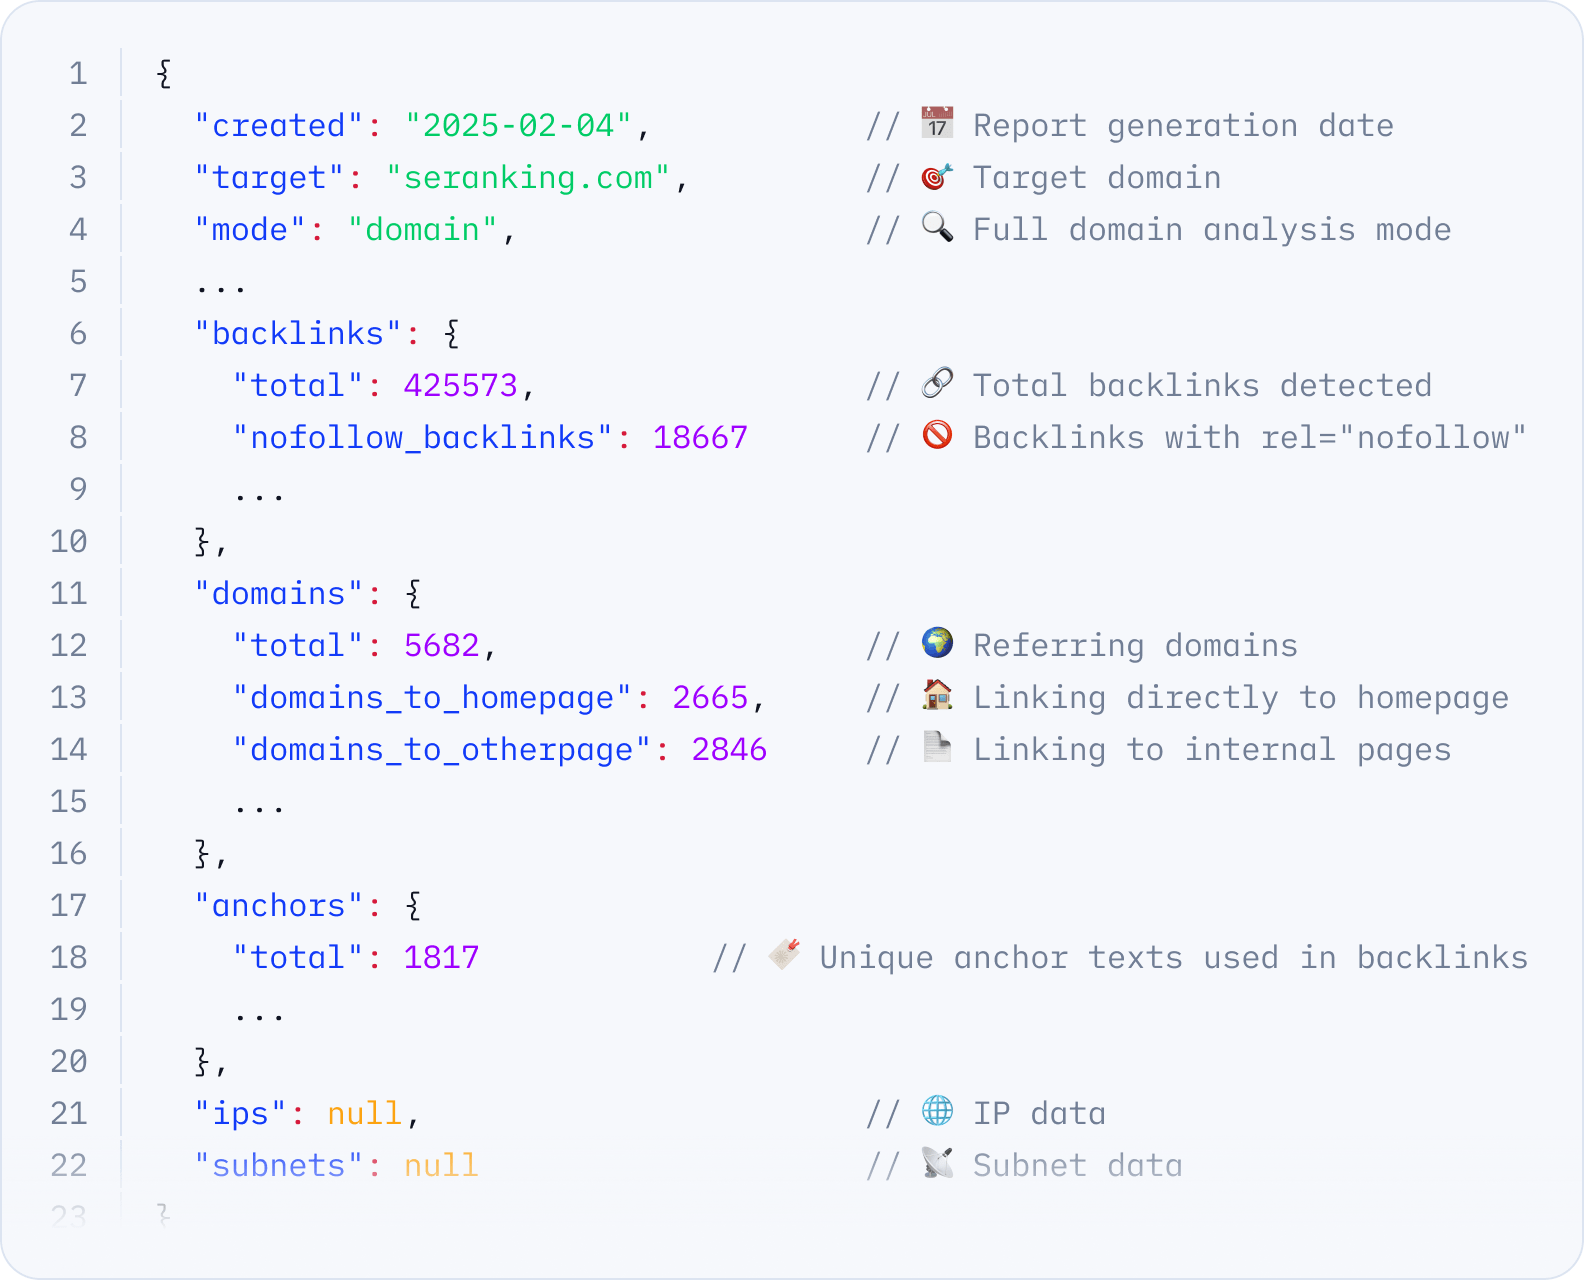The width and height of the screenshot is (1584, 1280).
Task: Click the 425573 total backlinks number
Action: point(461,386)
